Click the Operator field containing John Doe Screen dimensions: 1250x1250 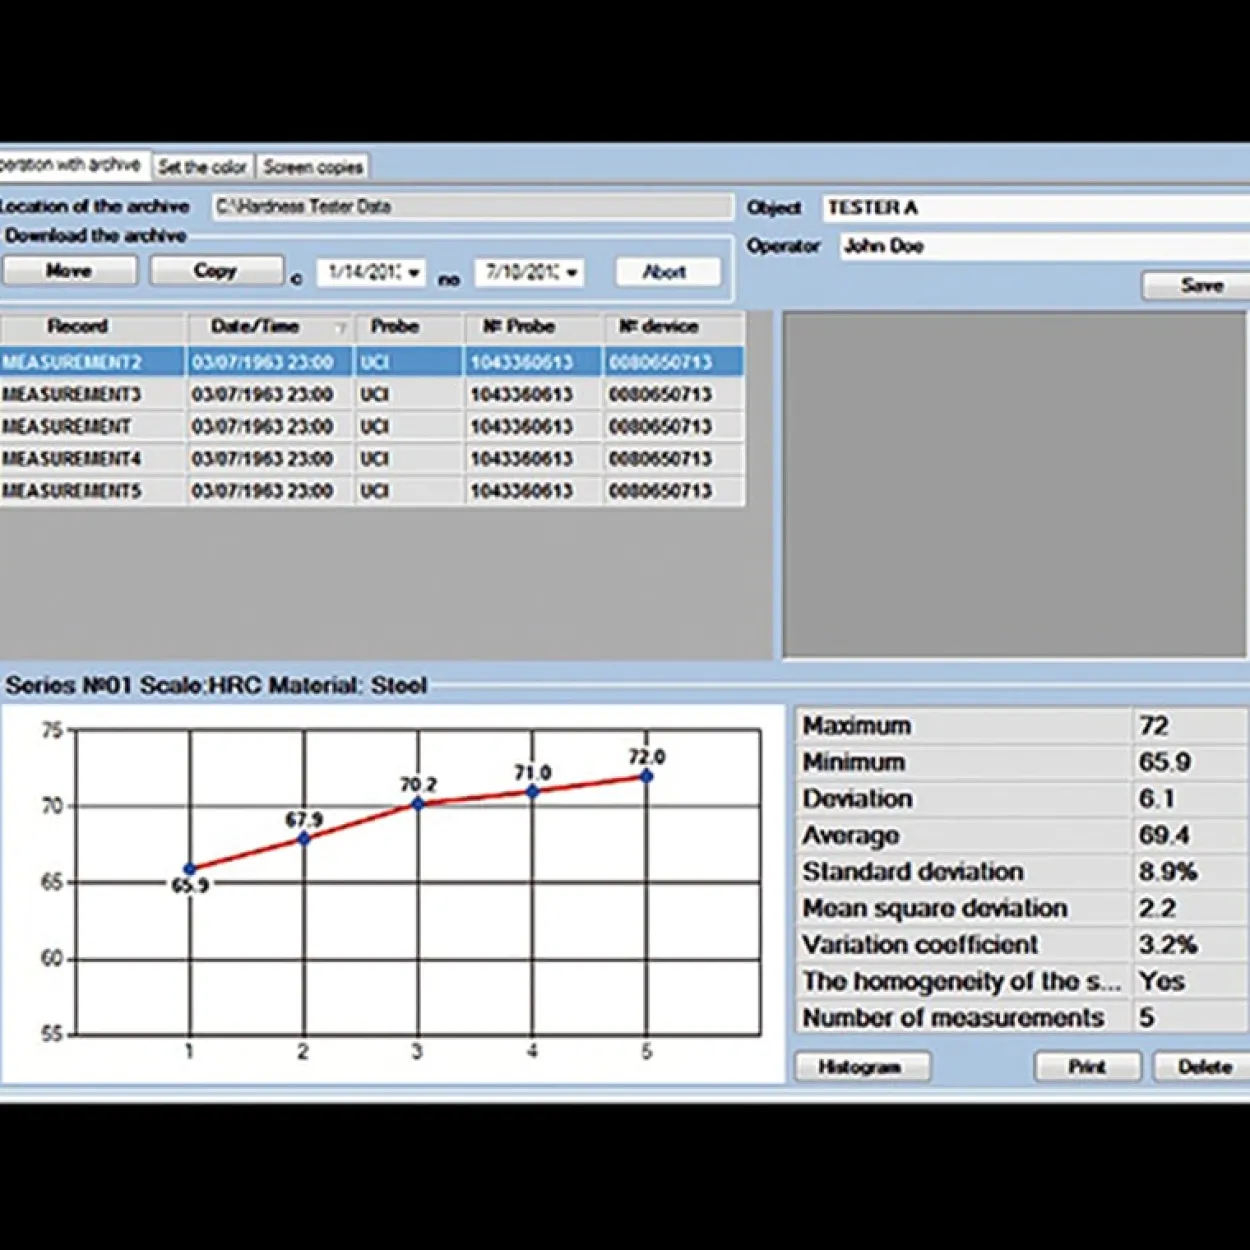(1044, 246)
